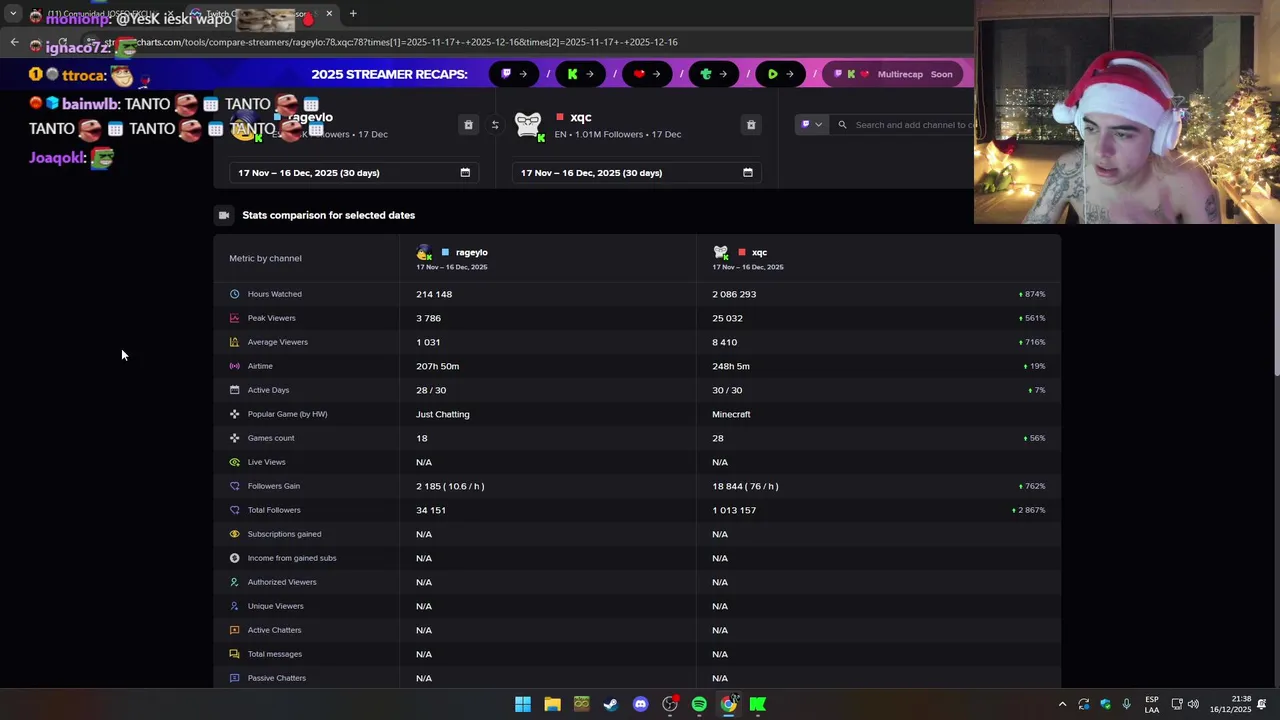
Task: Open the Kick app on taskbar
Action: coord(758,704)
